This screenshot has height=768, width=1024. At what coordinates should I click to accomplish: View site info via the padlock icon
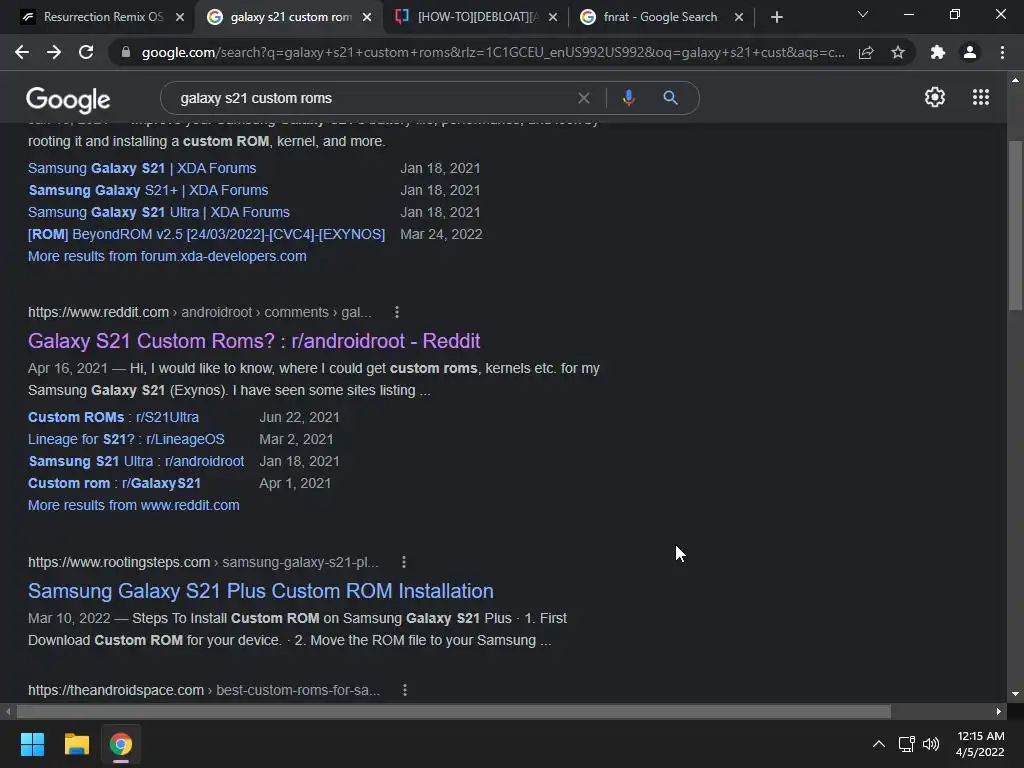click(126, 52)
